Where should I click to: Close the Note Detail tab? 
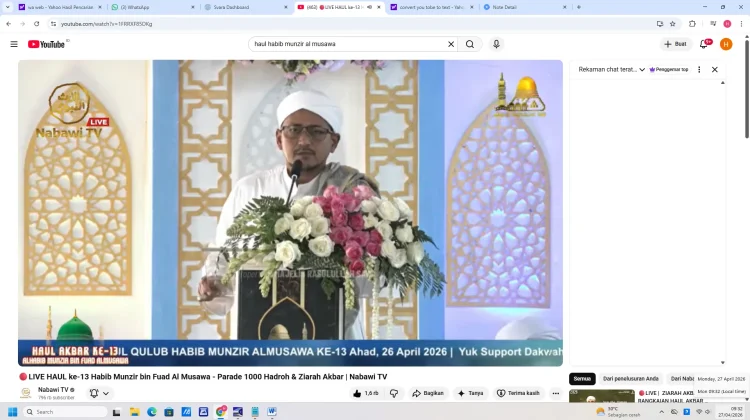(564, 7)
